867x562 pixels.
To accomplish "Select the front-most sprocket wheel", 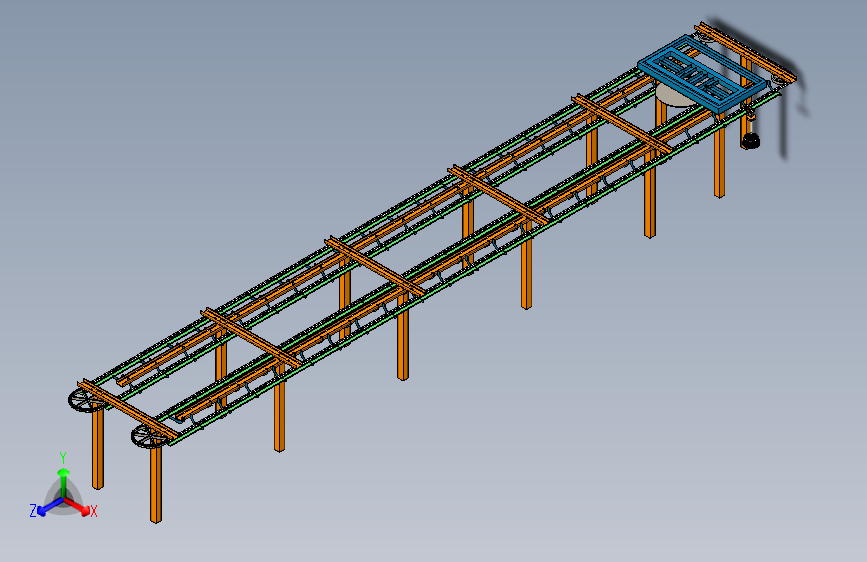I will pos(149,436).
